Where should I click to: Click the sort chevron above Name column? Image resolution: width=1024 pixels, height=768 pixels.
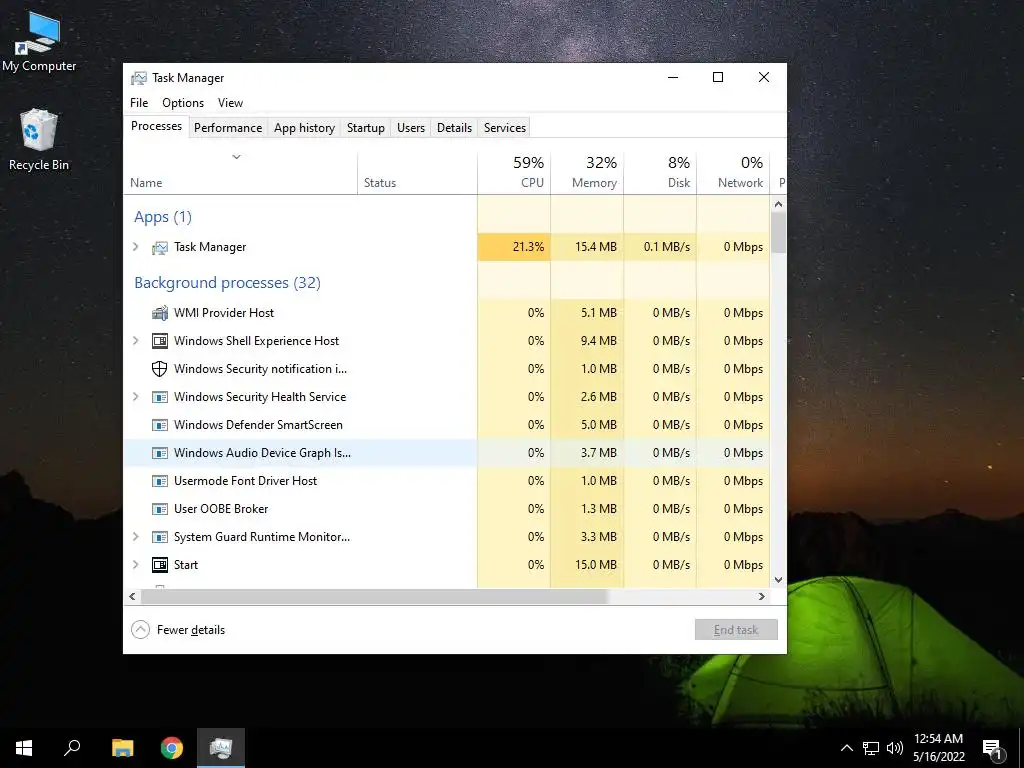point(236,157)
